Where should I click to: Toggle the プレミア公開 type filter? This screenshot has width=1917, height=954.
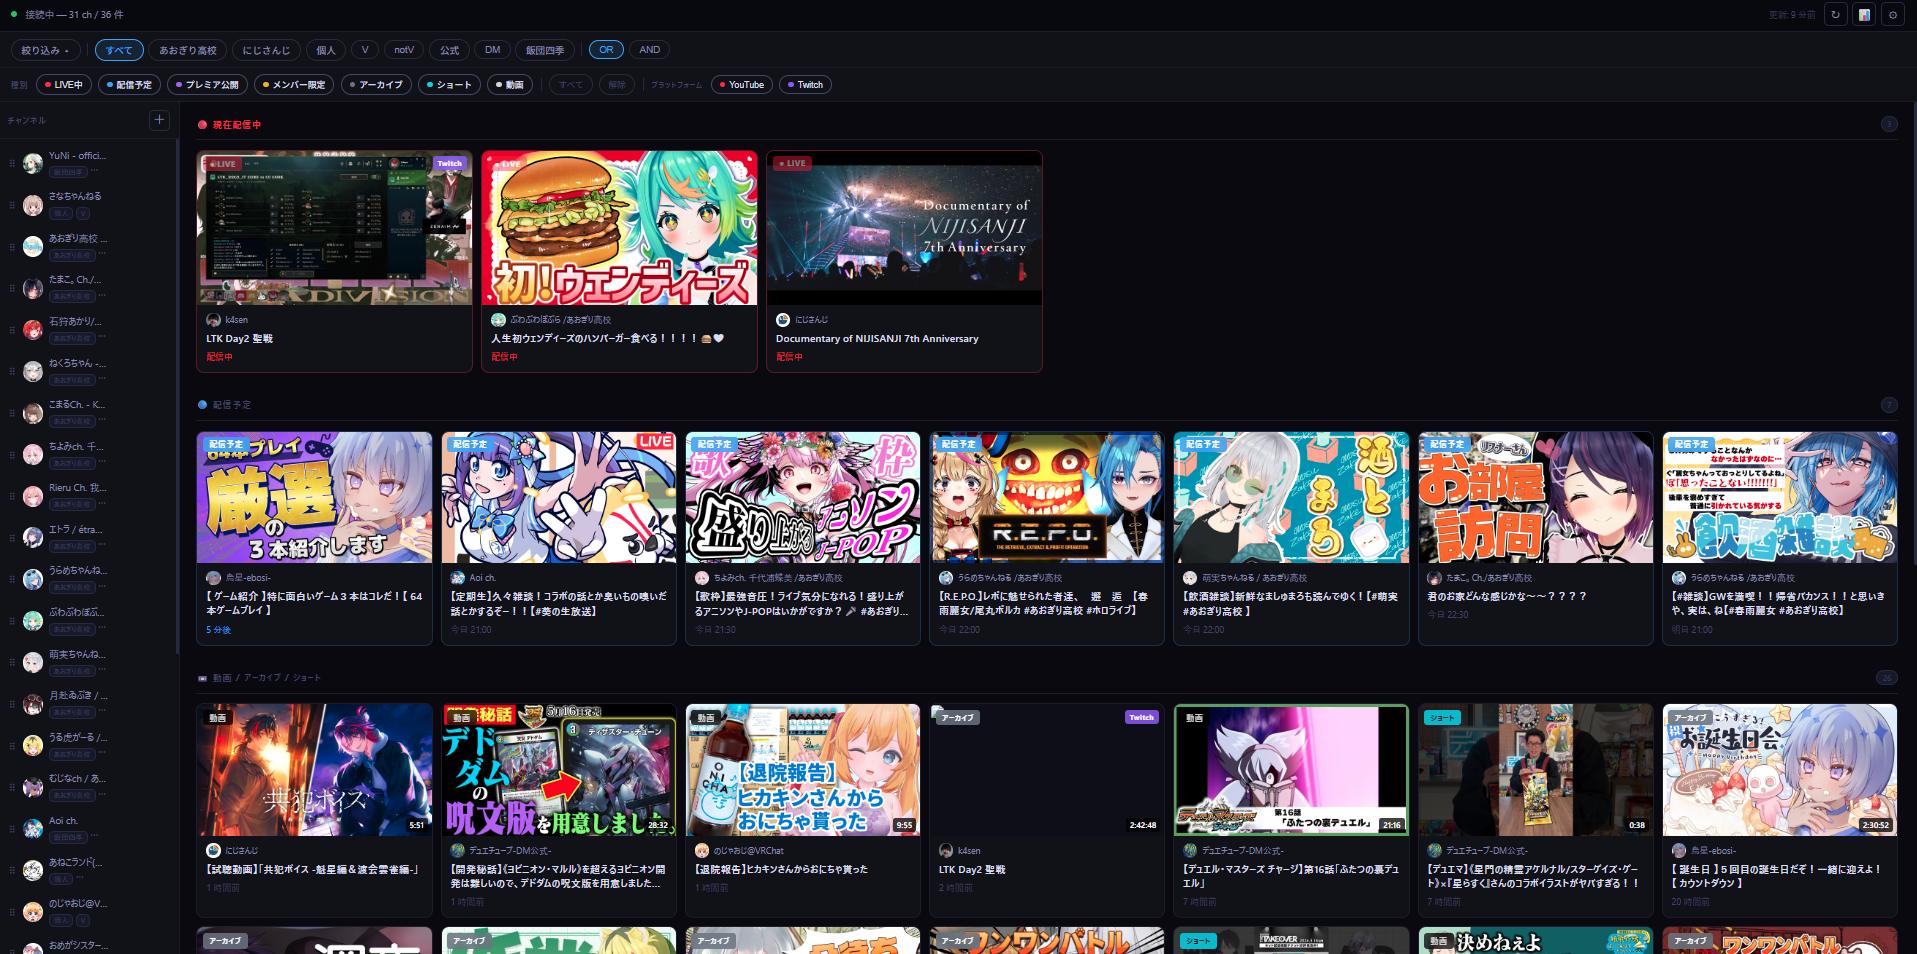[x=207, y=85]
